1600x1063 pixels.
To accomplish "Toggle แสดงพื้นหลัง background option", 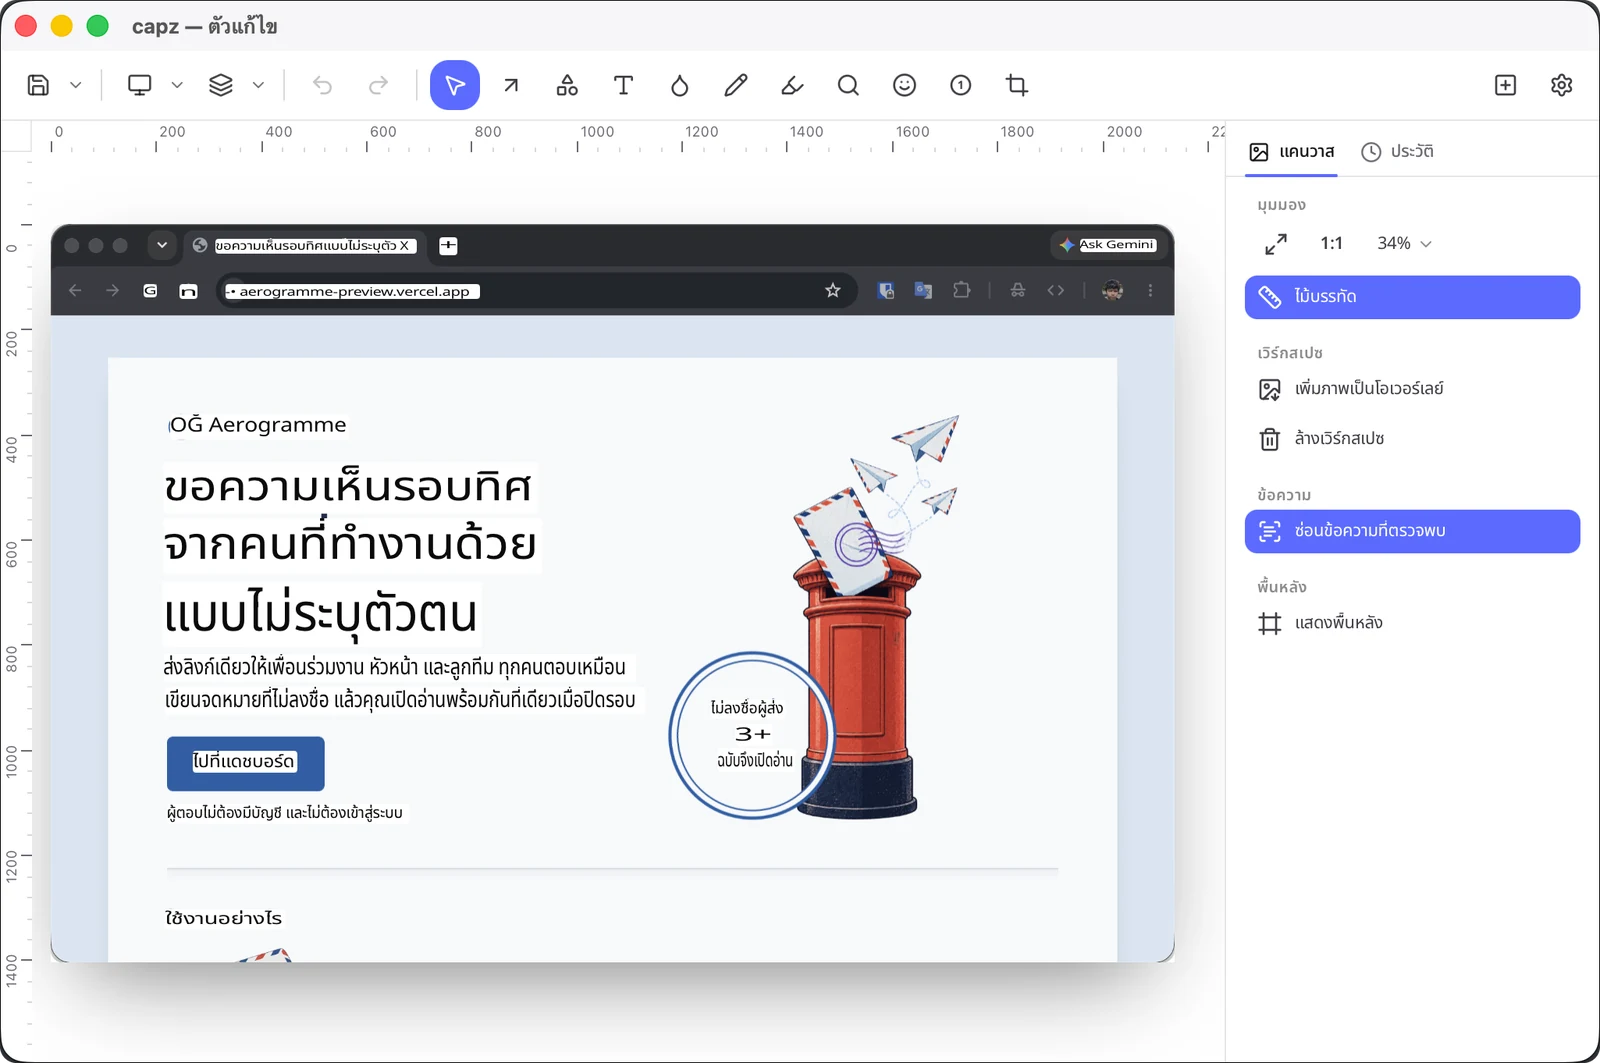I will (1412, 623).
